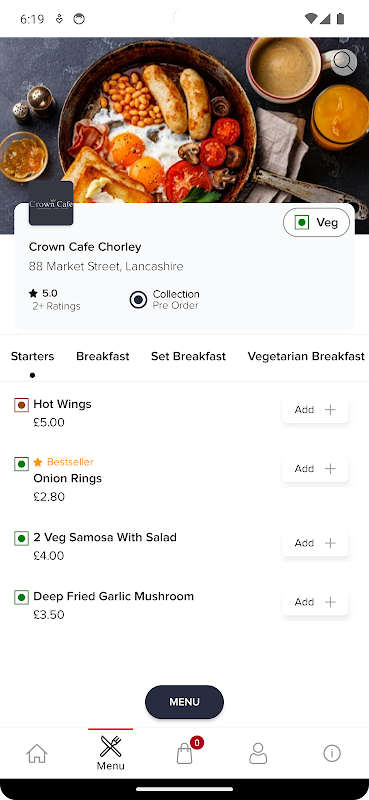Select the Menu fork and knife icon
The image size is (369, 800).
point(110,746)
